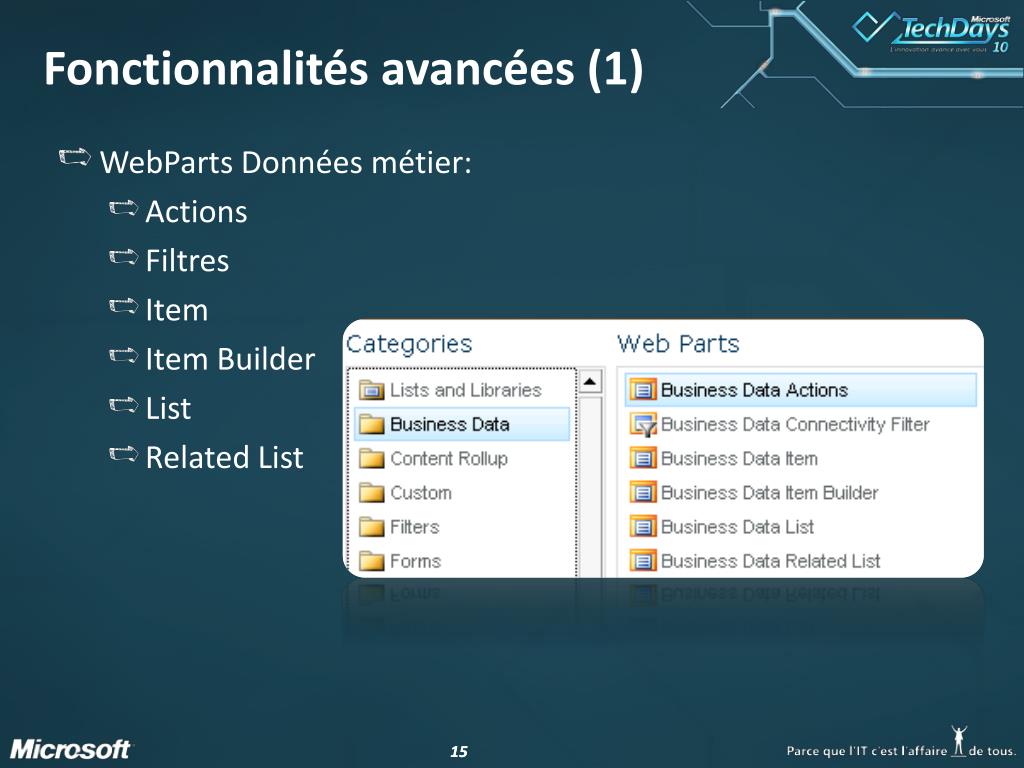The width and height of the screenshot is (1024, 768).
Task: Click the Web Parts heading
Action: (x=678, y=344)
